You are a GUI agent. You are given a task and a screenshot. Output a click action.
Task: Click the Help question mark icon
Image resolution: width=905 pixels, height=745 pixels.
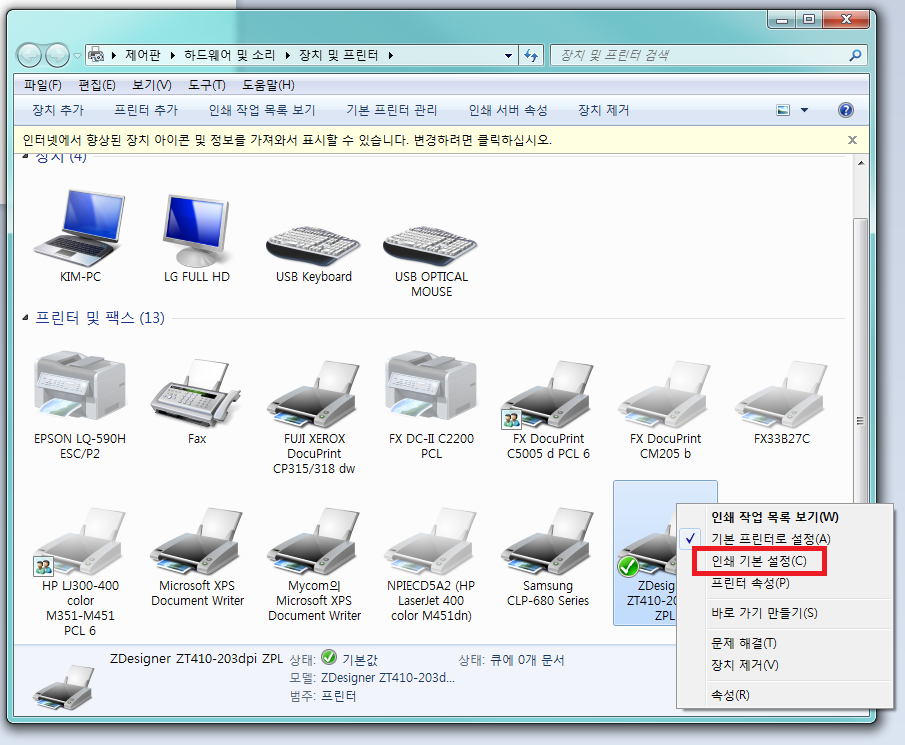tap(846, 110)
